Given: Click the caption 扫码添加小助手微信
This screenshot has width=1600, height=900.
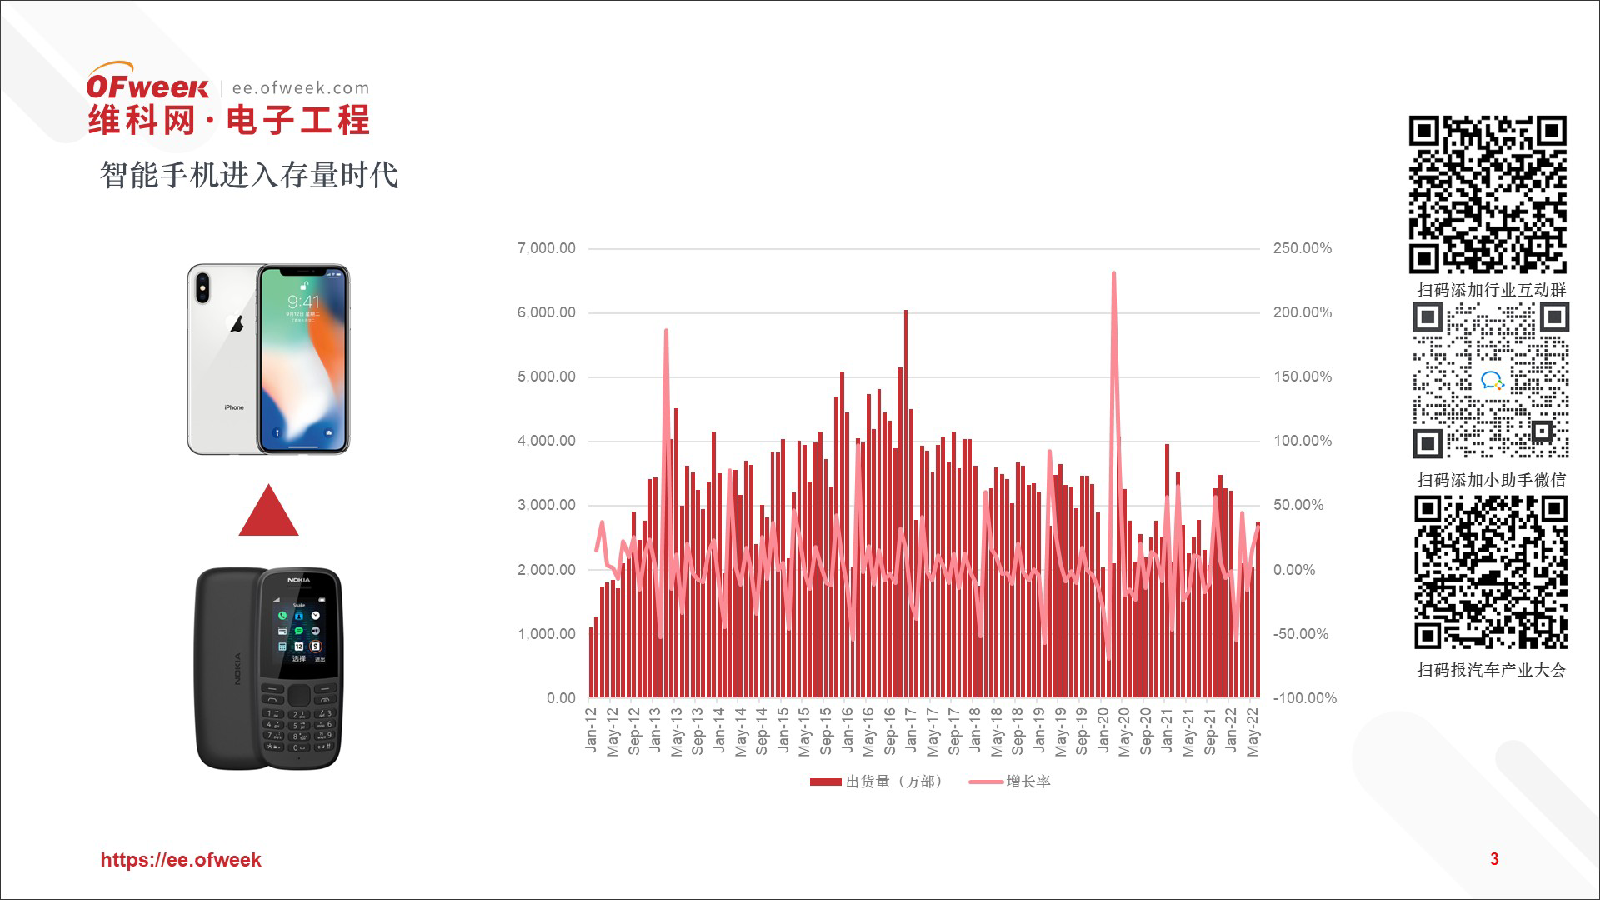Looking at the screenshot, I should tap(1491, 480).
